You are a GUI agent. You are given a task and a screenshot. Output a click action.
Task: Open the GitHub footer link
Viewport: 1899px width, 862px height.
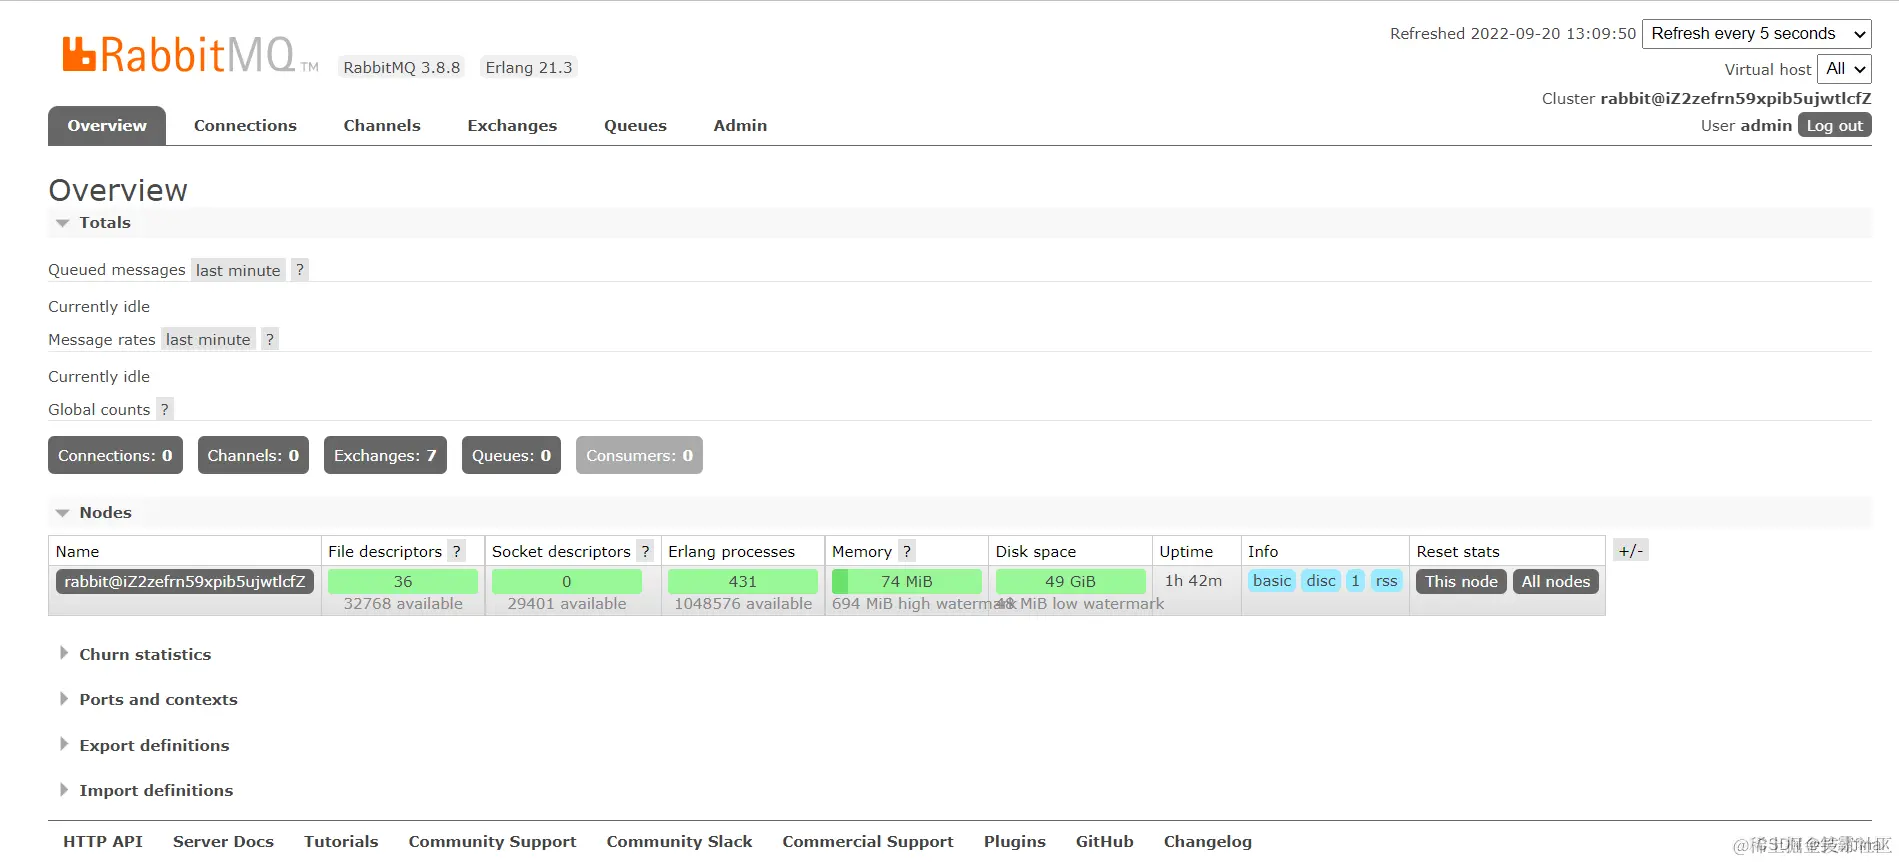(1105, 842)
